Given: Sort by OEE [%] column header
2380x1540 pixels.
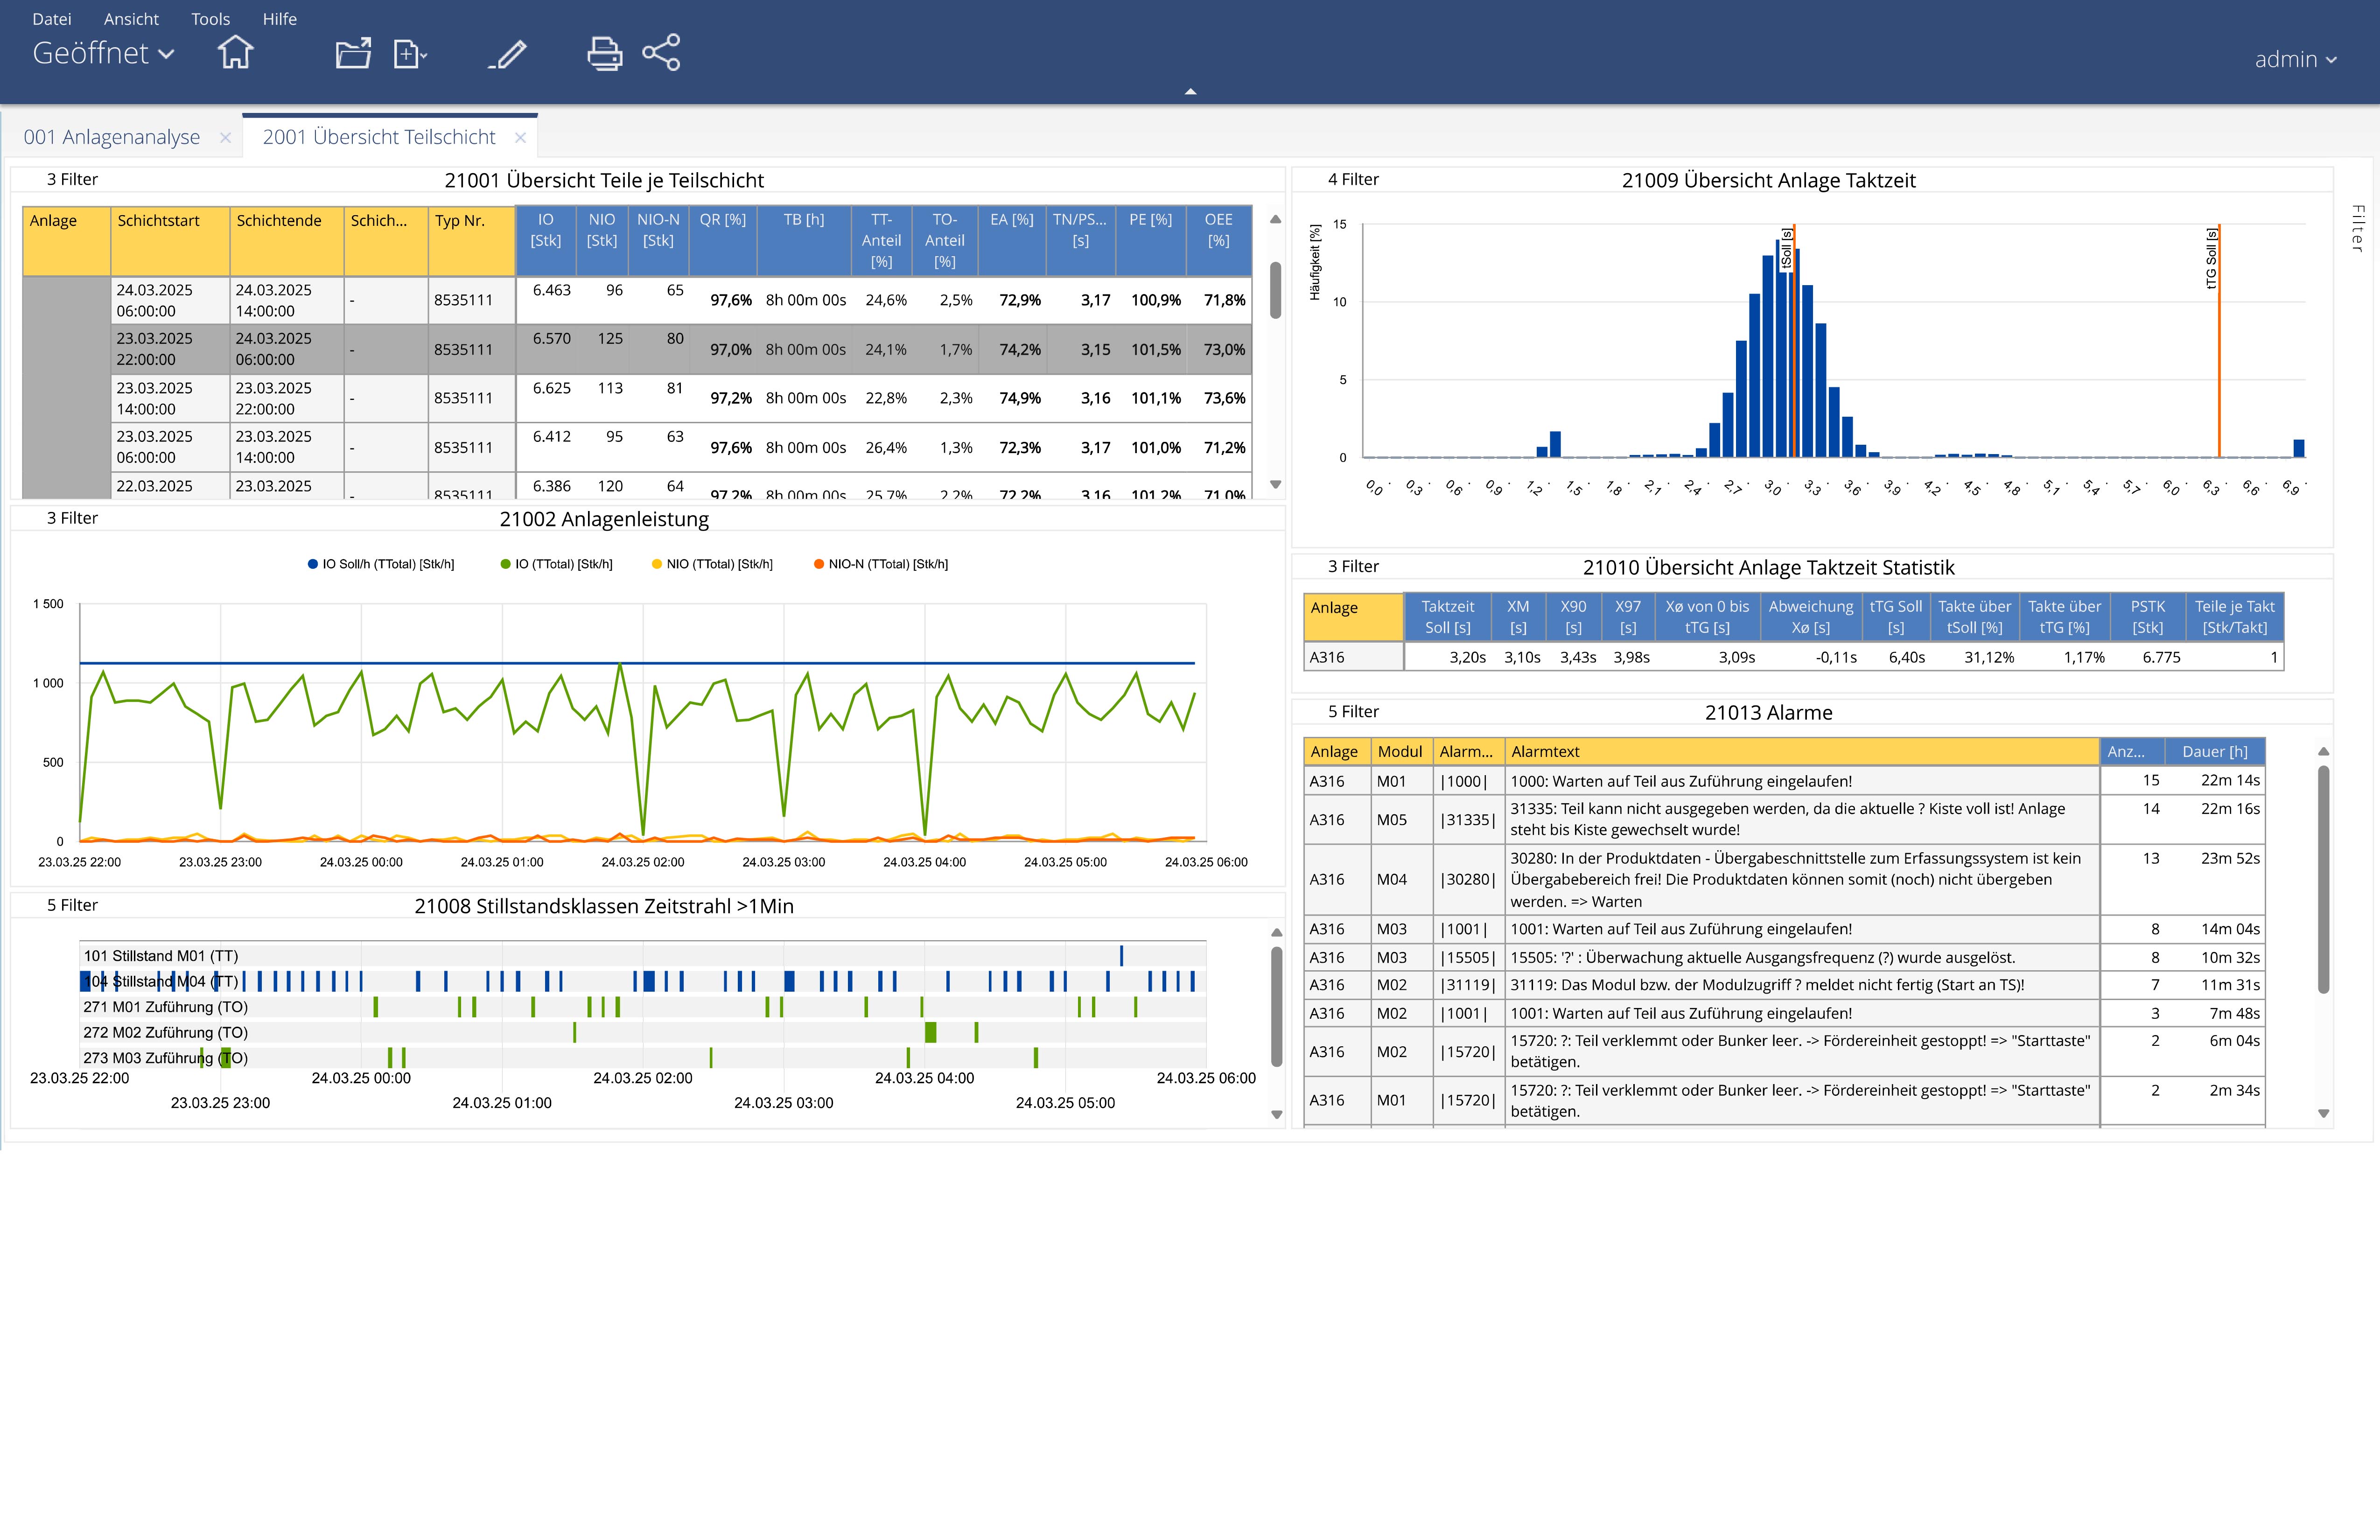Looking at the screenshot, I should [x=1218, y=241].
